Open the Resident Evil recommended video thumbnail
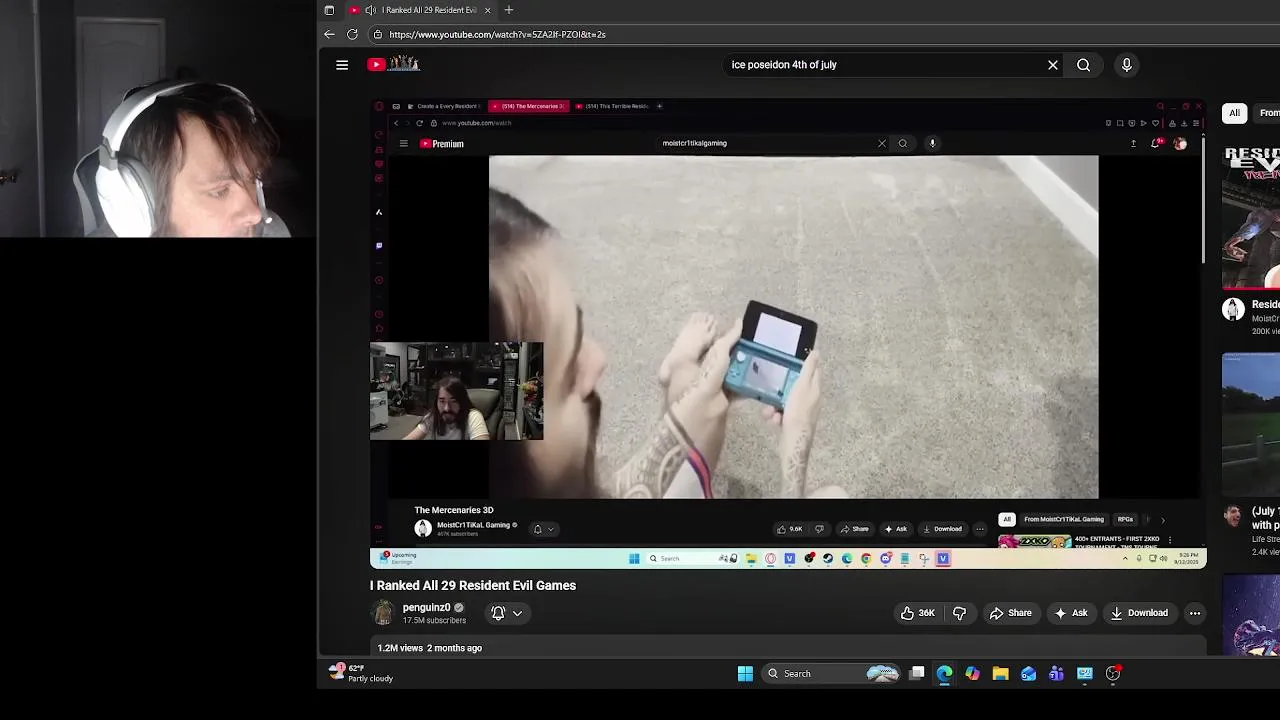 [1251, 217]
